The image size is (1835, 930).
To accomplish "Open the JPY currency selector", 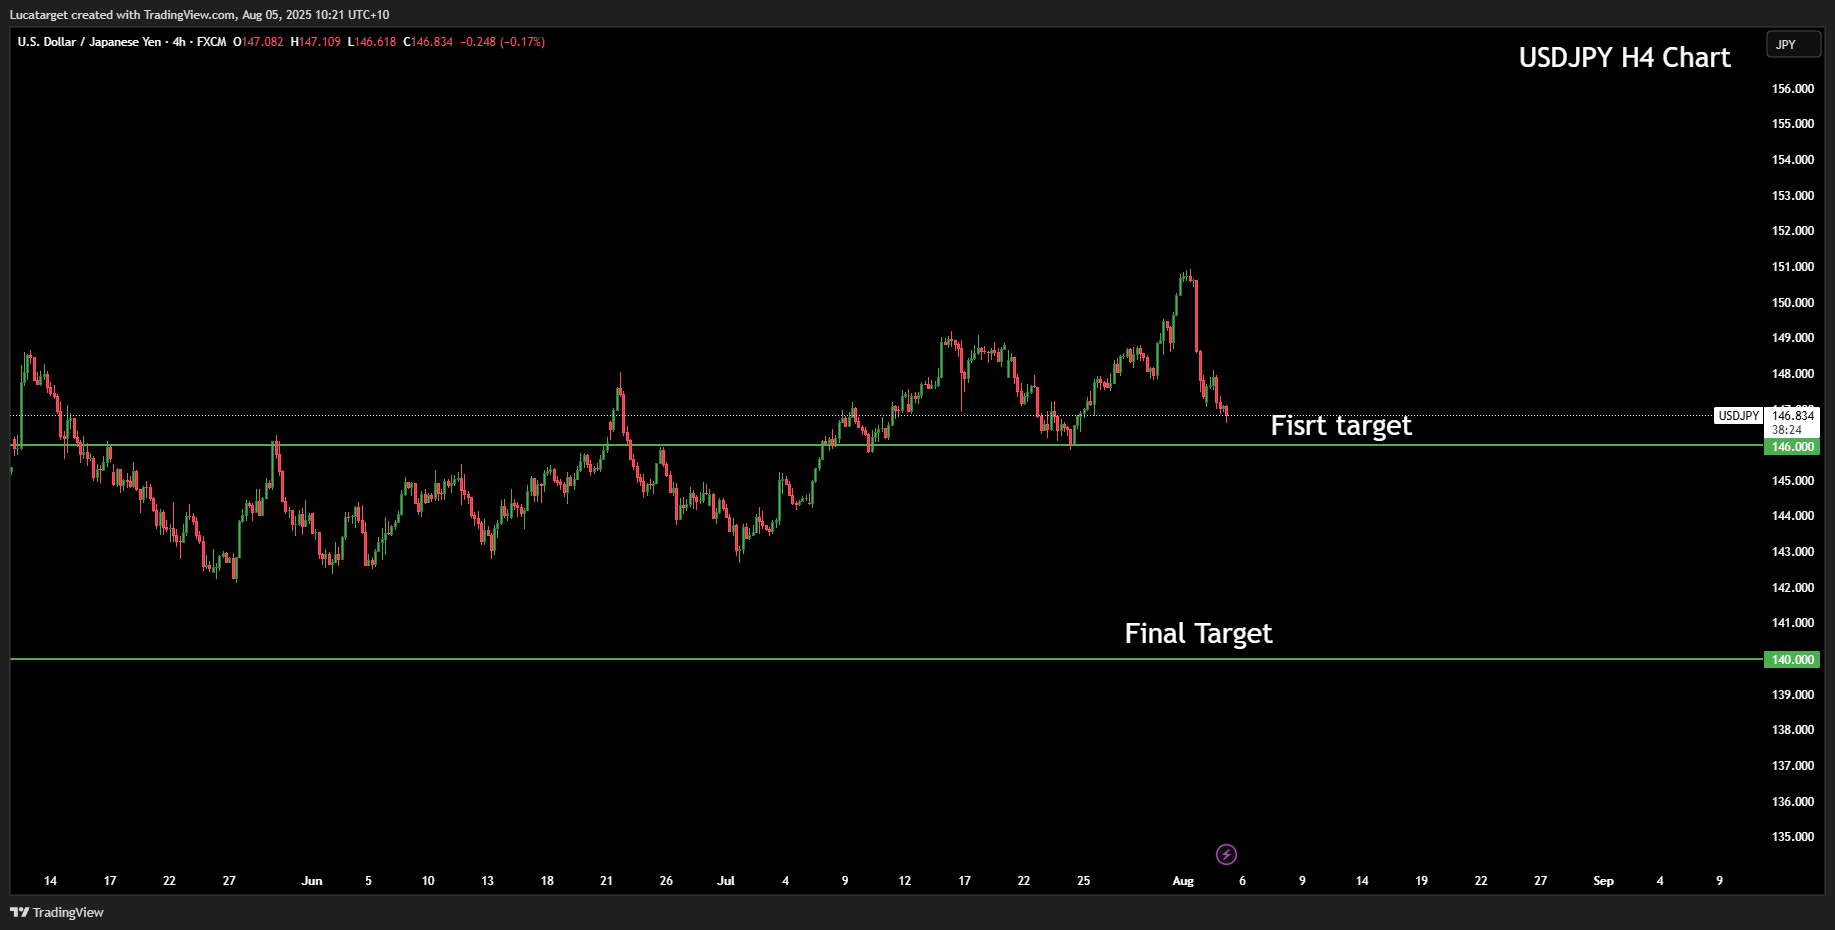I will click(x=1793, y=44).
